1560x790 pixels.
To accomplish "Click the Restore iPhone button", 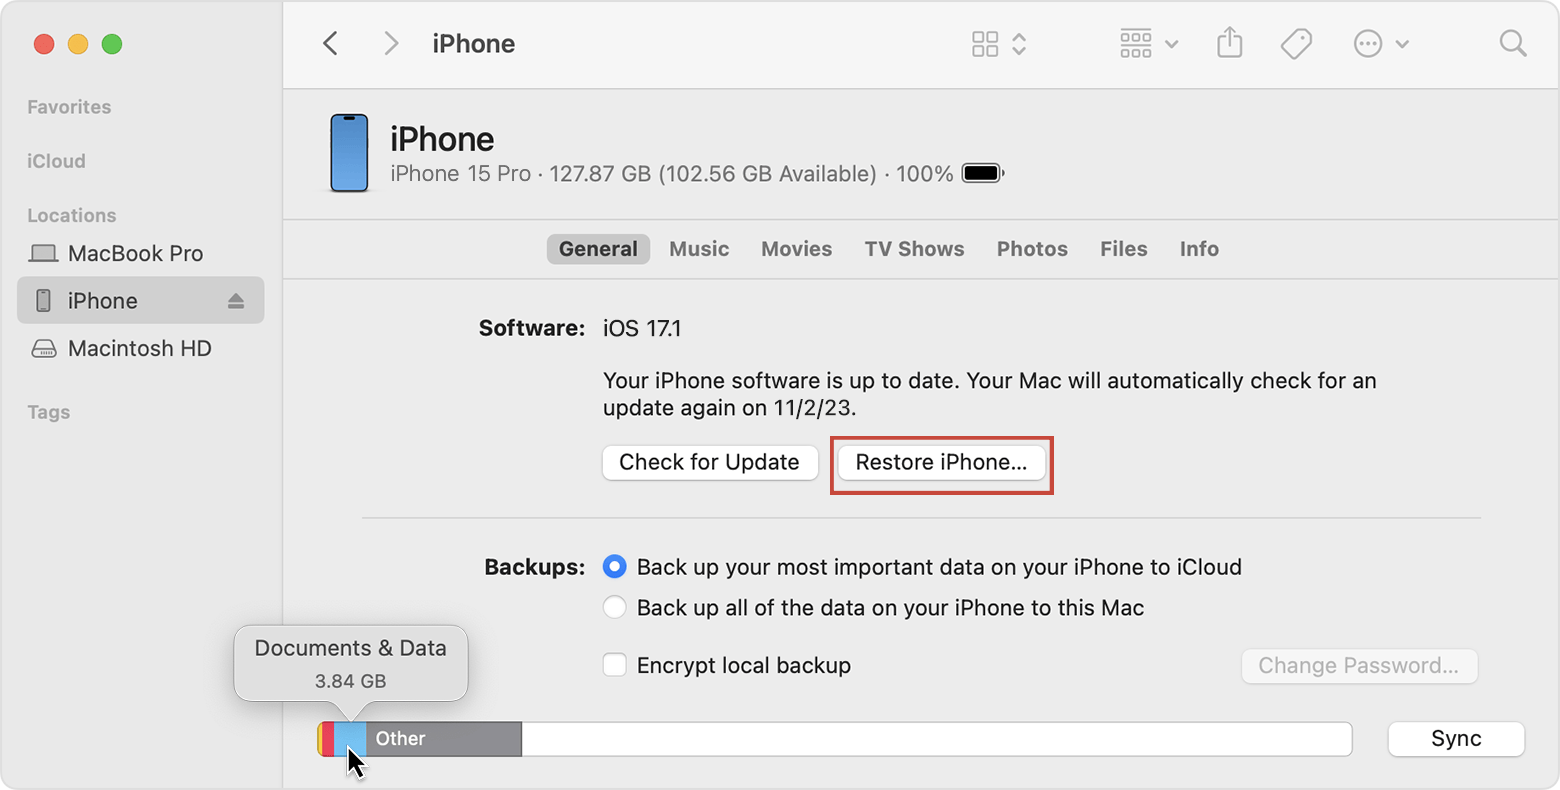I will pos(941,463).
